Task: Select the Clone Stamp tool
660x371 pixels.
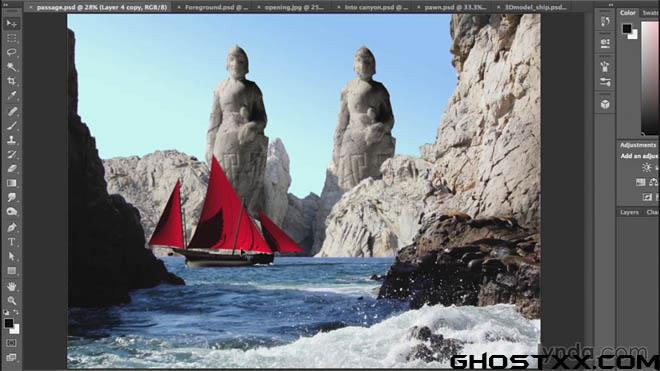Action: (12, 139)
